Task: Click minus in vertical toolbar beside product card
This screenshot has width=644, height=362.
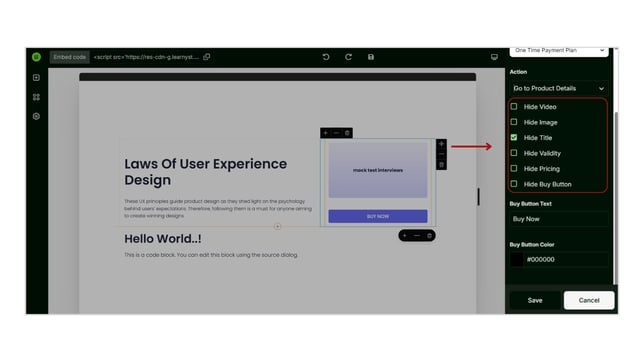Action: tap(441, 154)
